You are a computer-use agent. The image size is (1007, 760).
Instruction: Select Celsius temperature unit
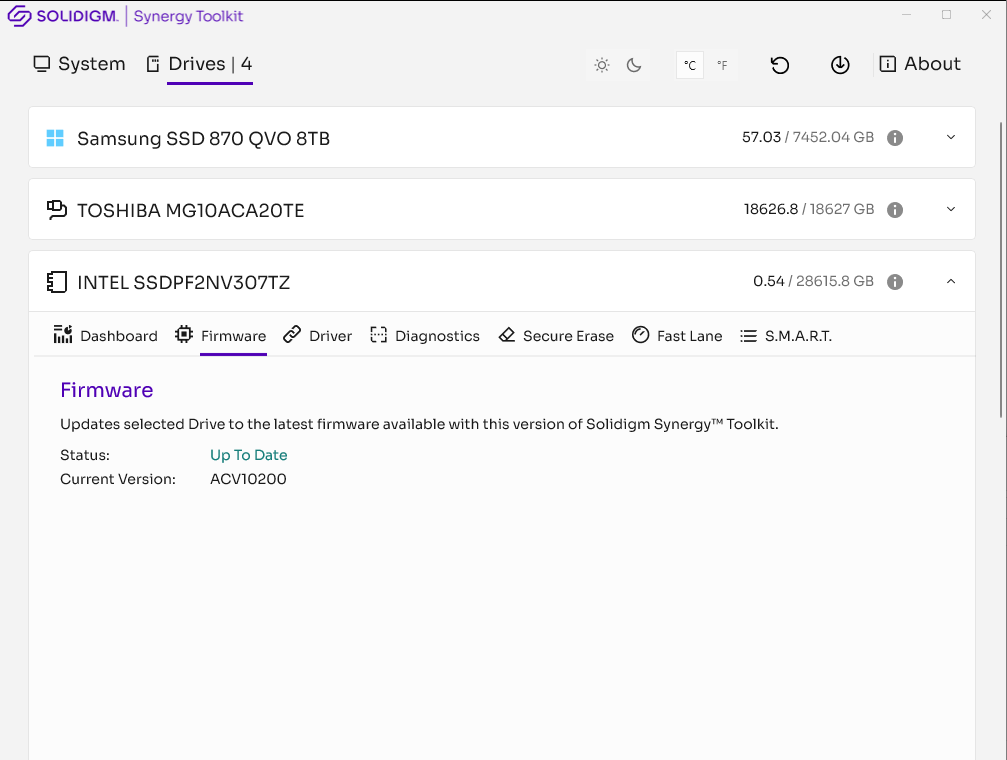(x=690, y=65)
